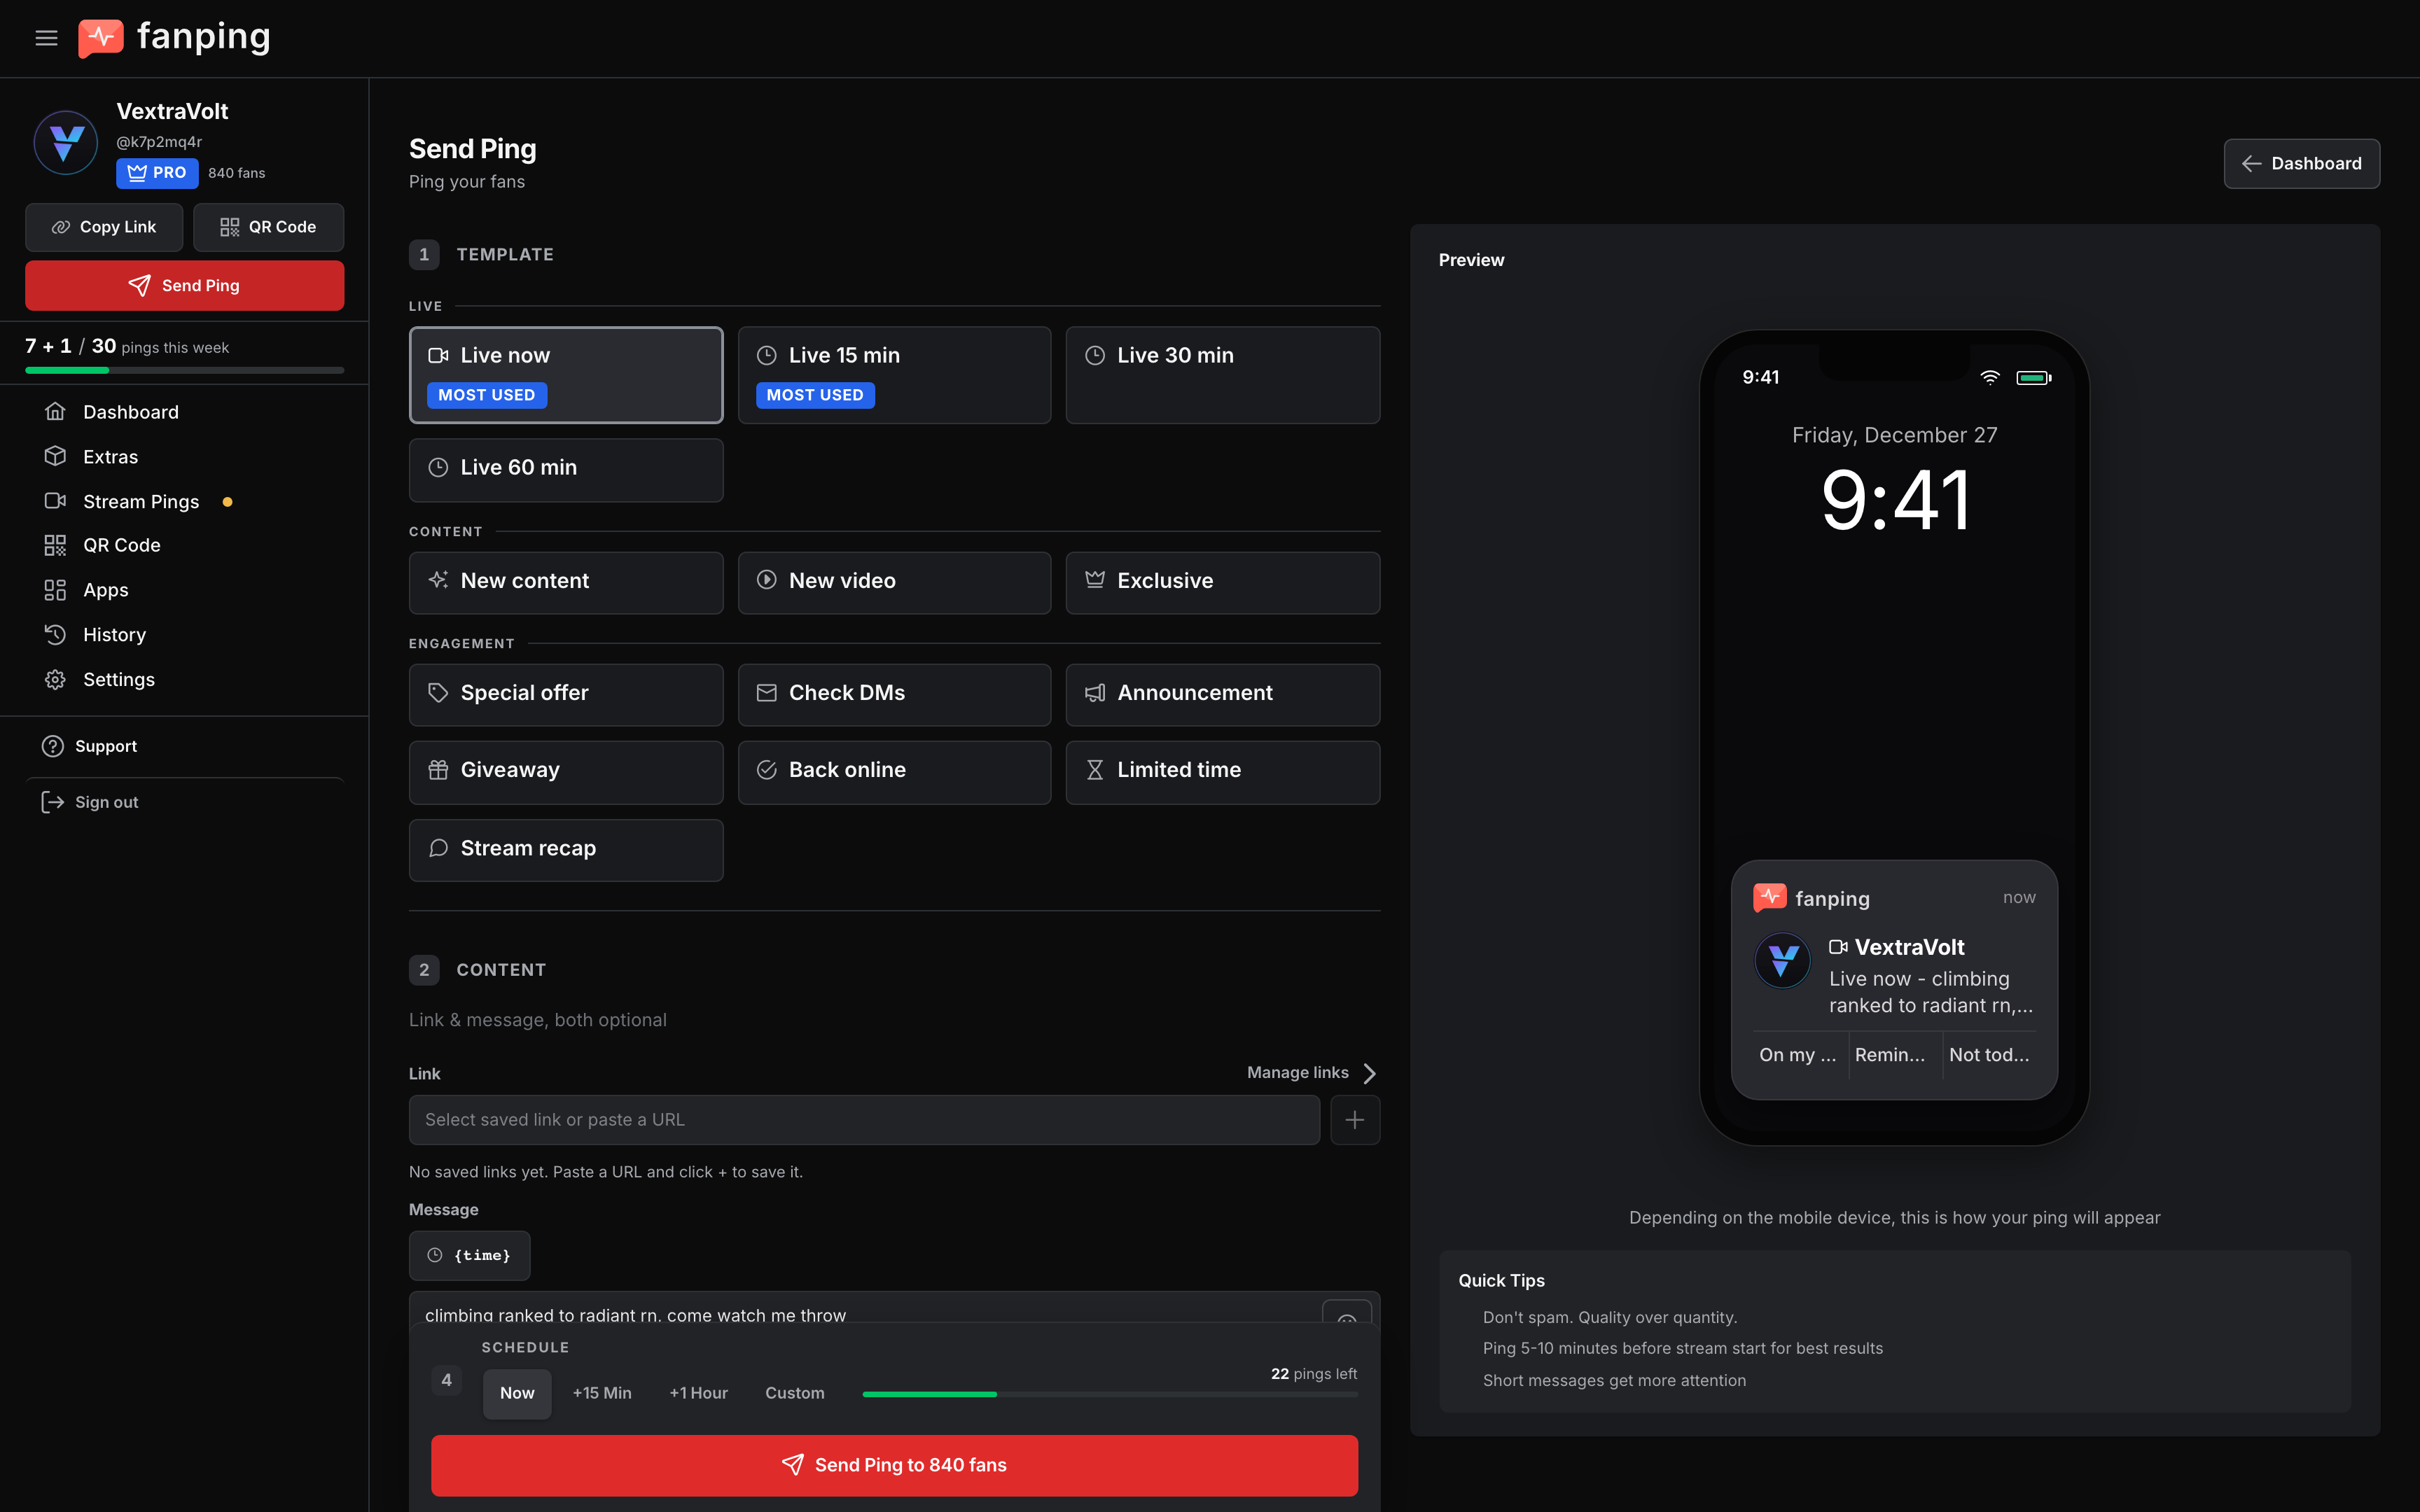Open the QR Code button beside Copy Link
Image resolution: width=2420 pixels, height=1512 pixels.
click(x=268, y=227)
